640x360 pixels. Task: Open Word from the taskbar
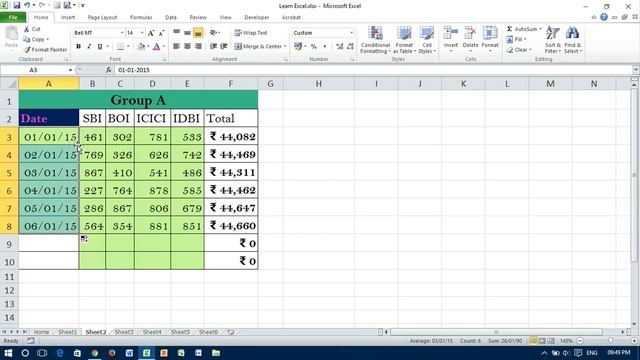tap(129, 353)
